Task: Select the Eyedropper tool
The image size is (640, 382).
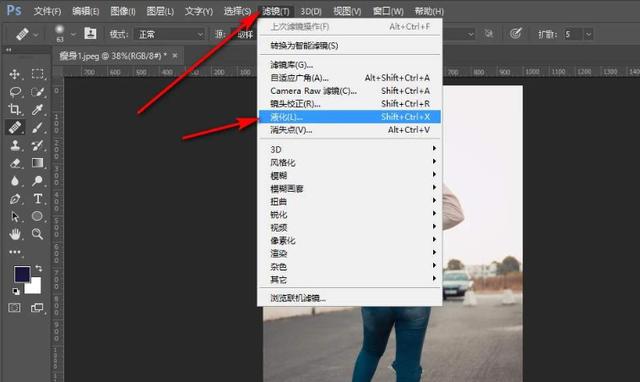Action: [x=38, y=109]
